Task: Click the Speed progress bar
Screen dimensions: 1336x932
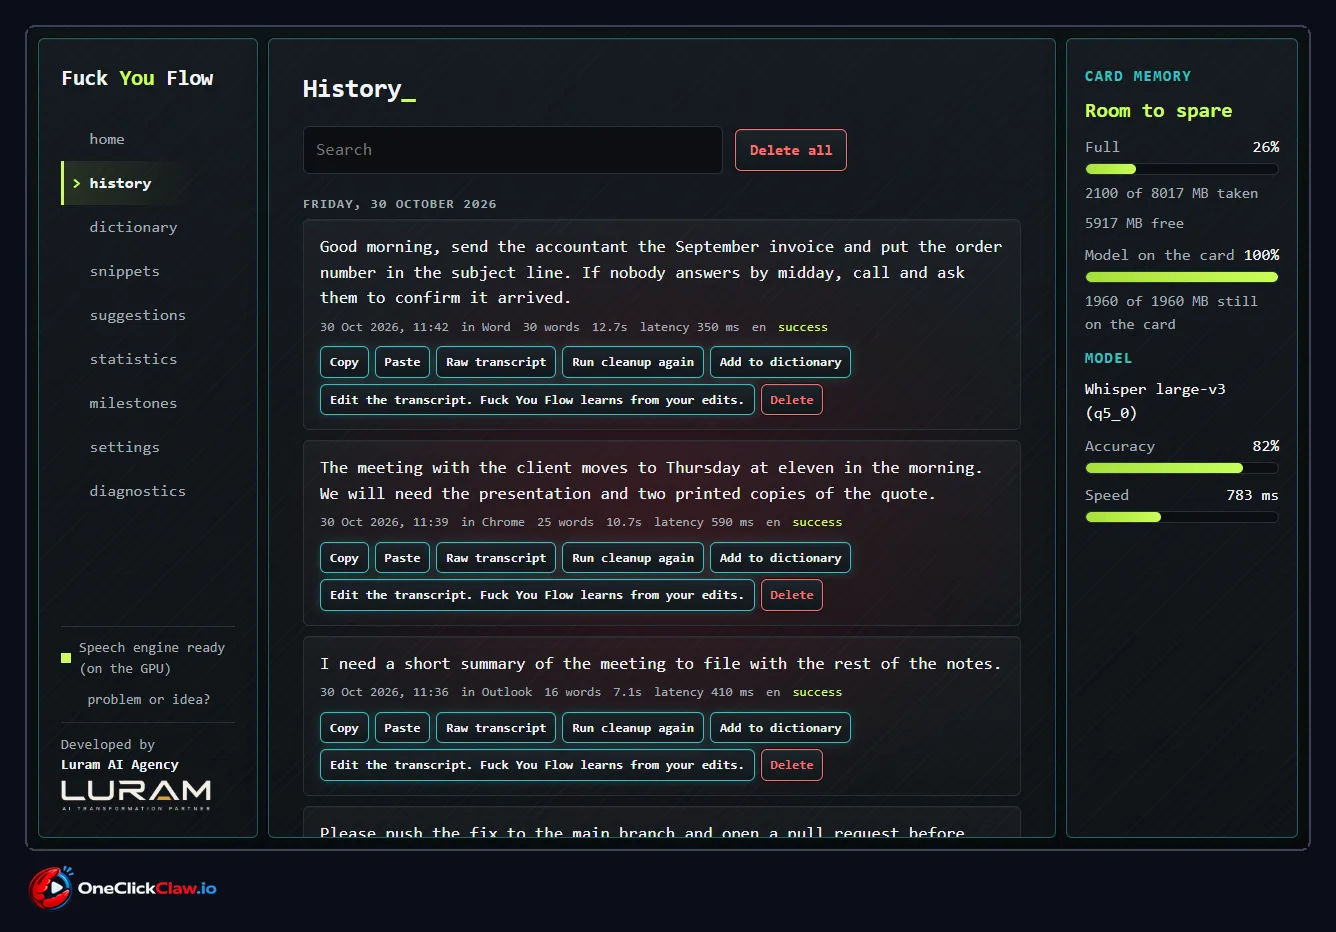Action: pos(1182,517)
